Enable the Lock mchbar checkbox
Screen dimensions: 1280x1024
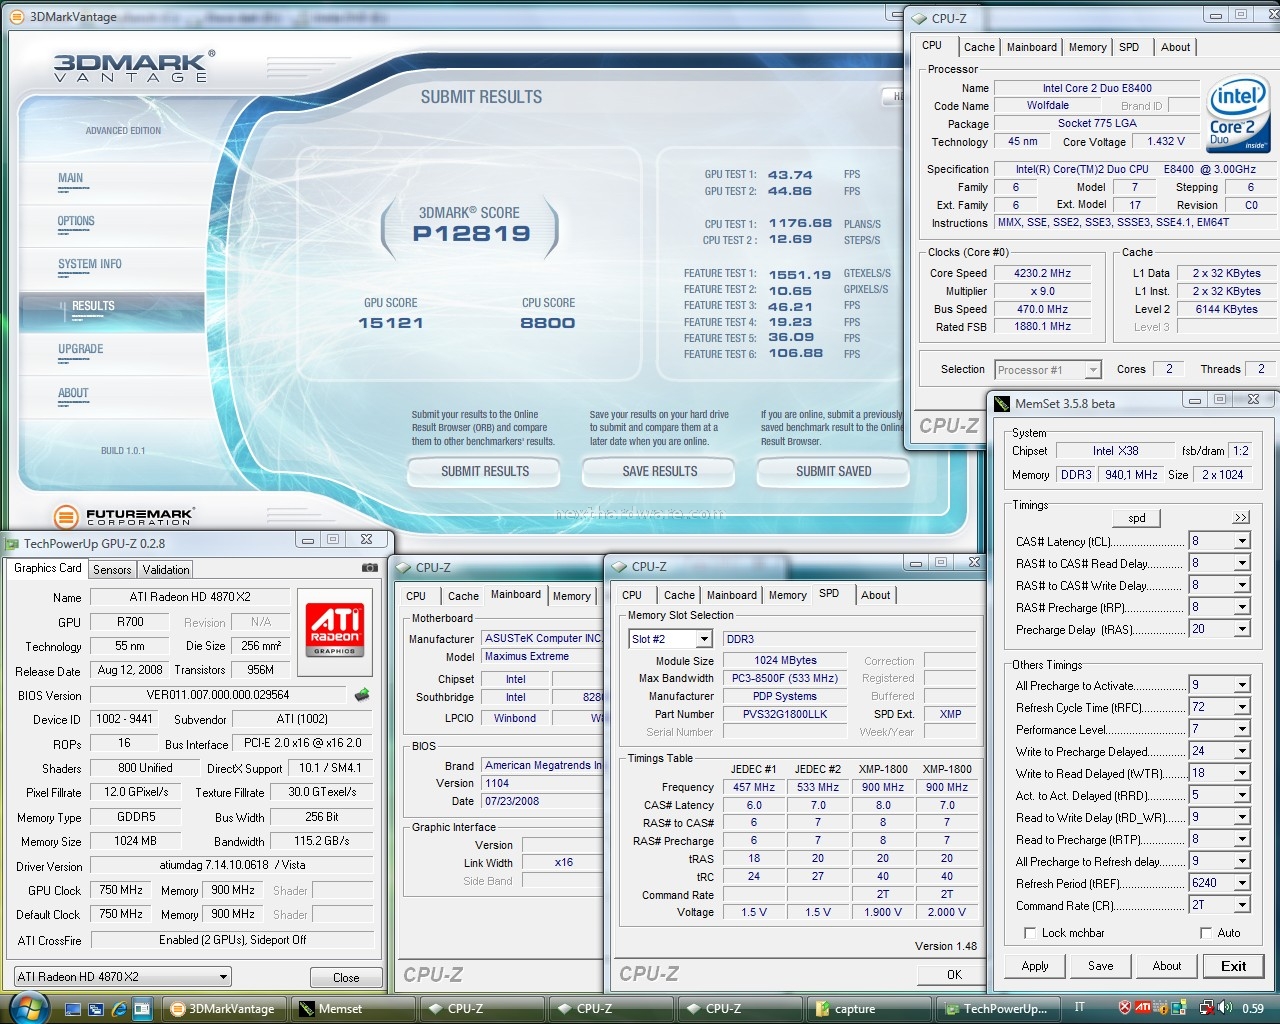[1029, 933]
